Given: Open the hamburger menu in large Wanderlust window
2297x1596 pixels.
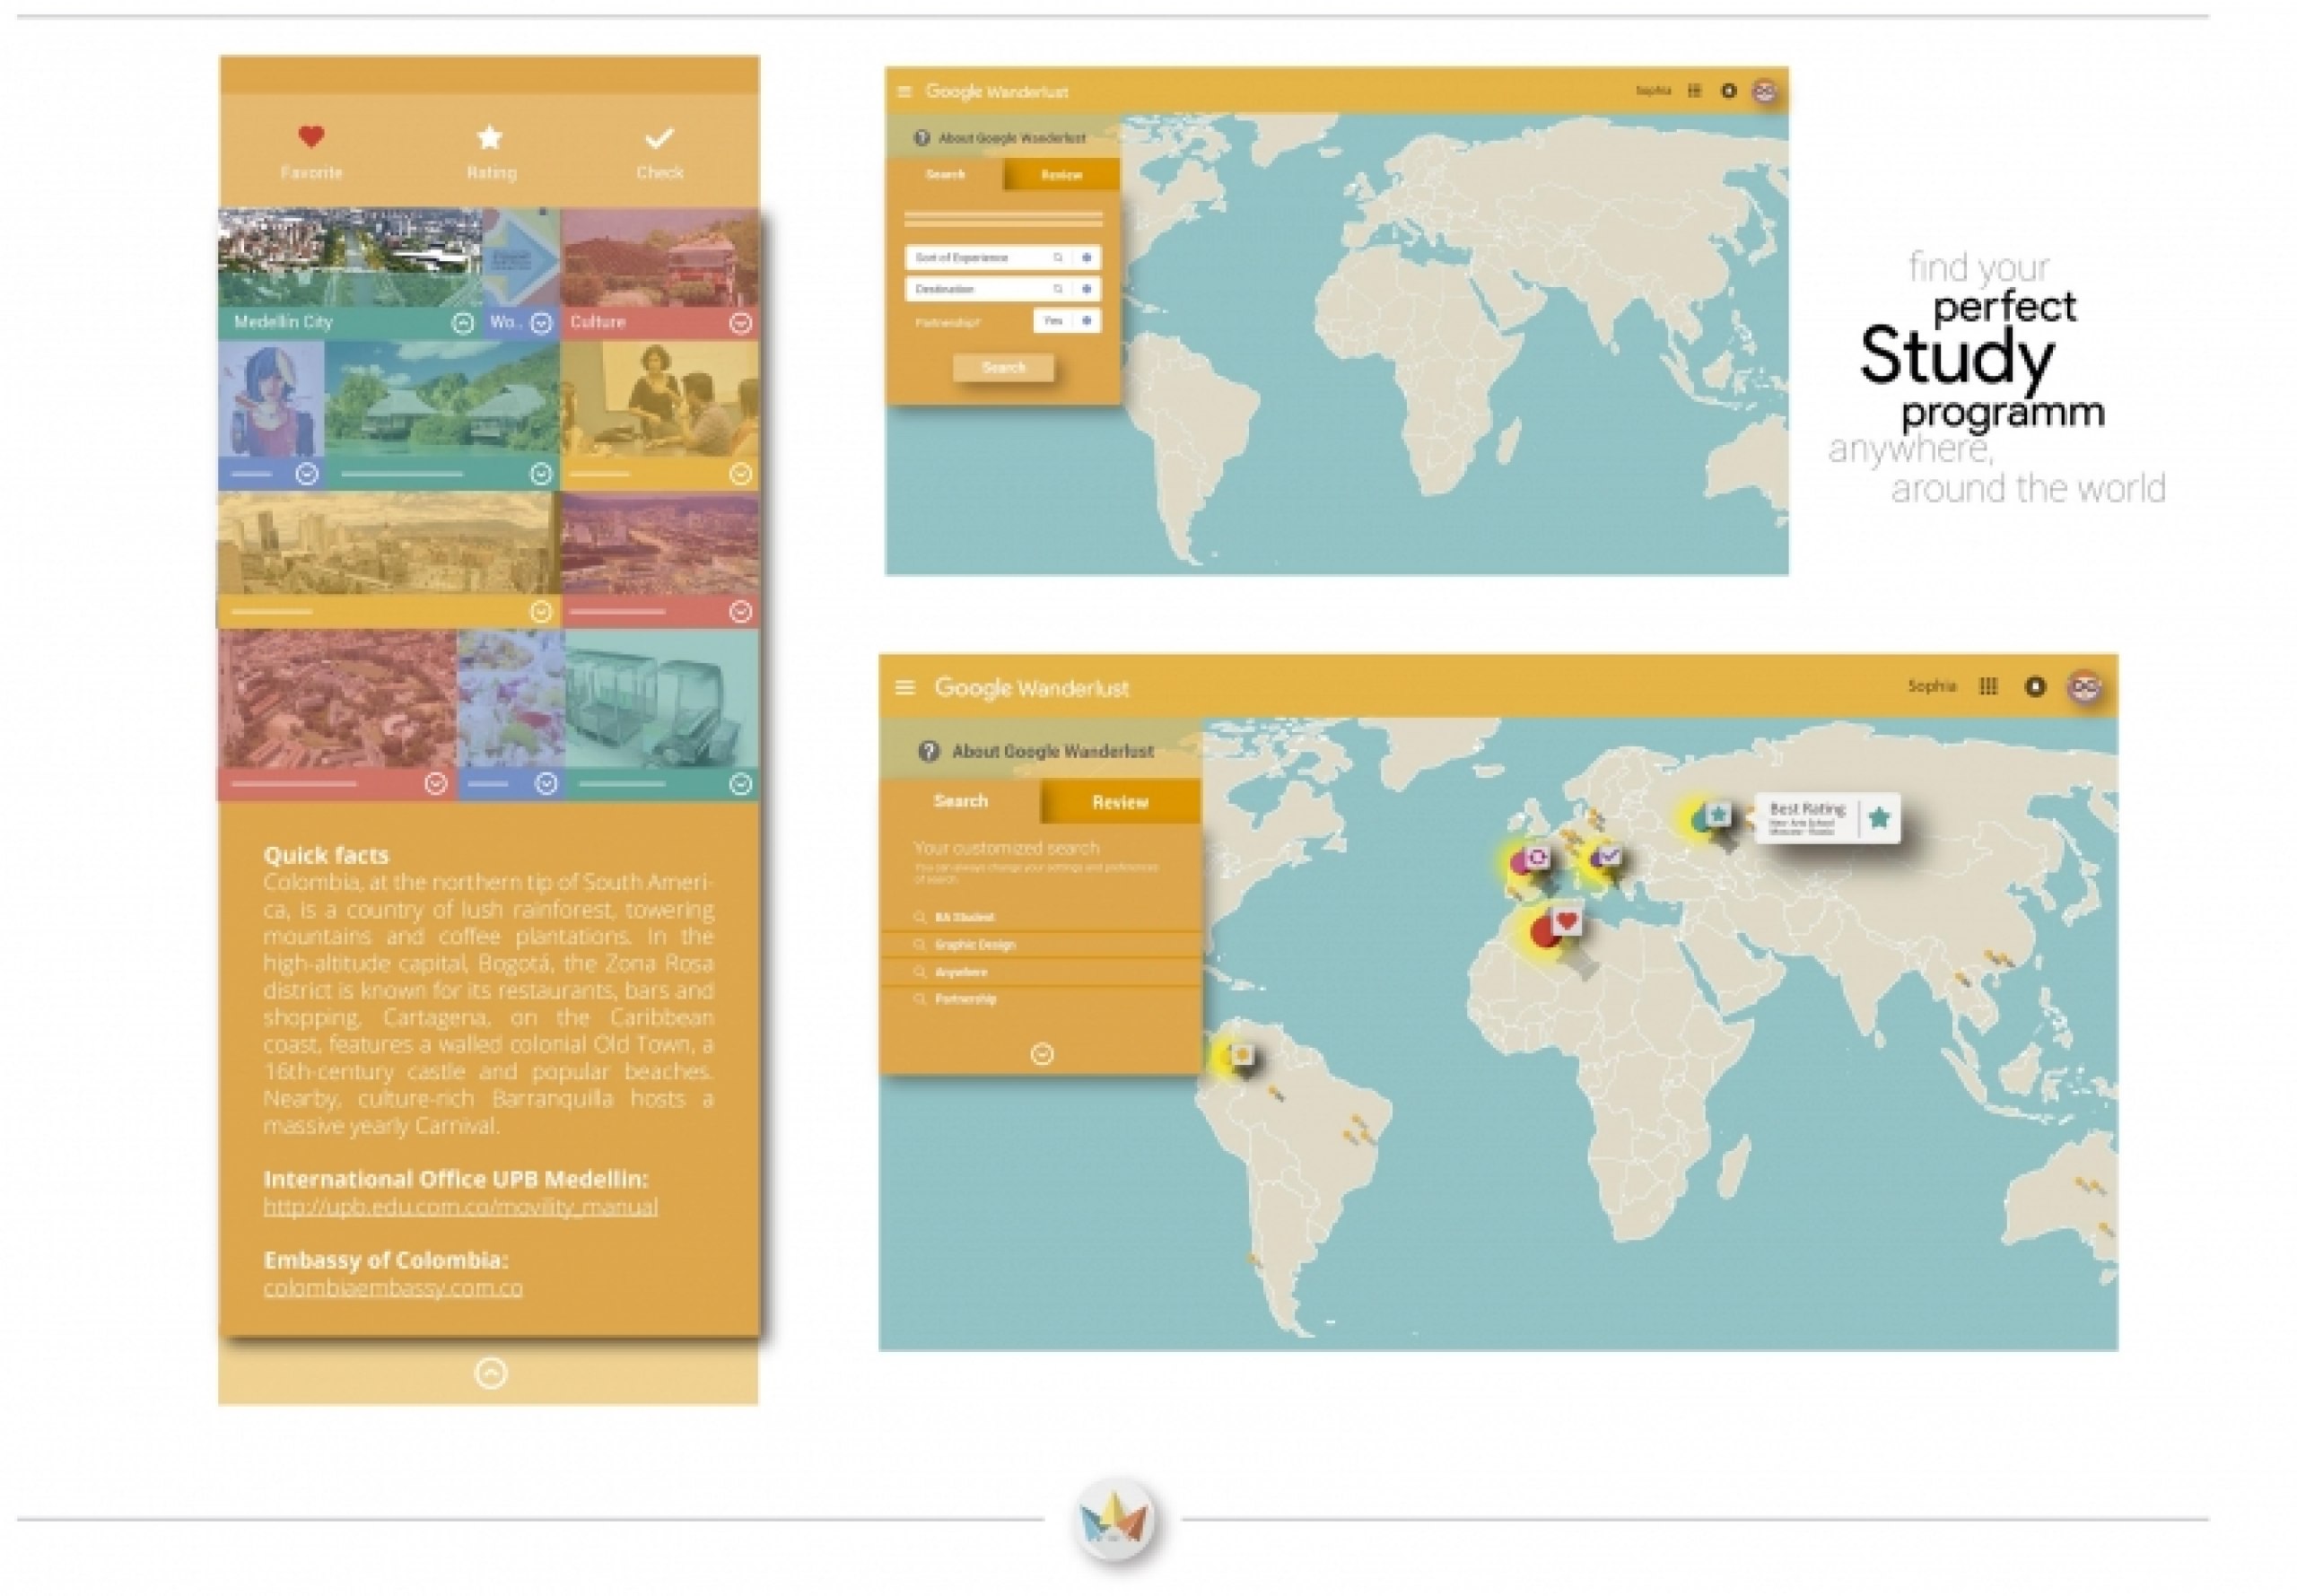Looking at the screenshot, I should pos(905,687).
